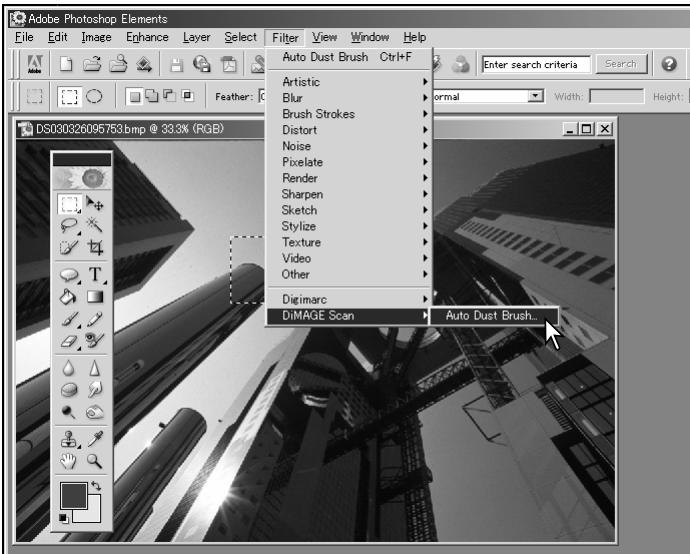Select the Selection Brush tool
Screen dimensions: 690x554
coord(69,247)
